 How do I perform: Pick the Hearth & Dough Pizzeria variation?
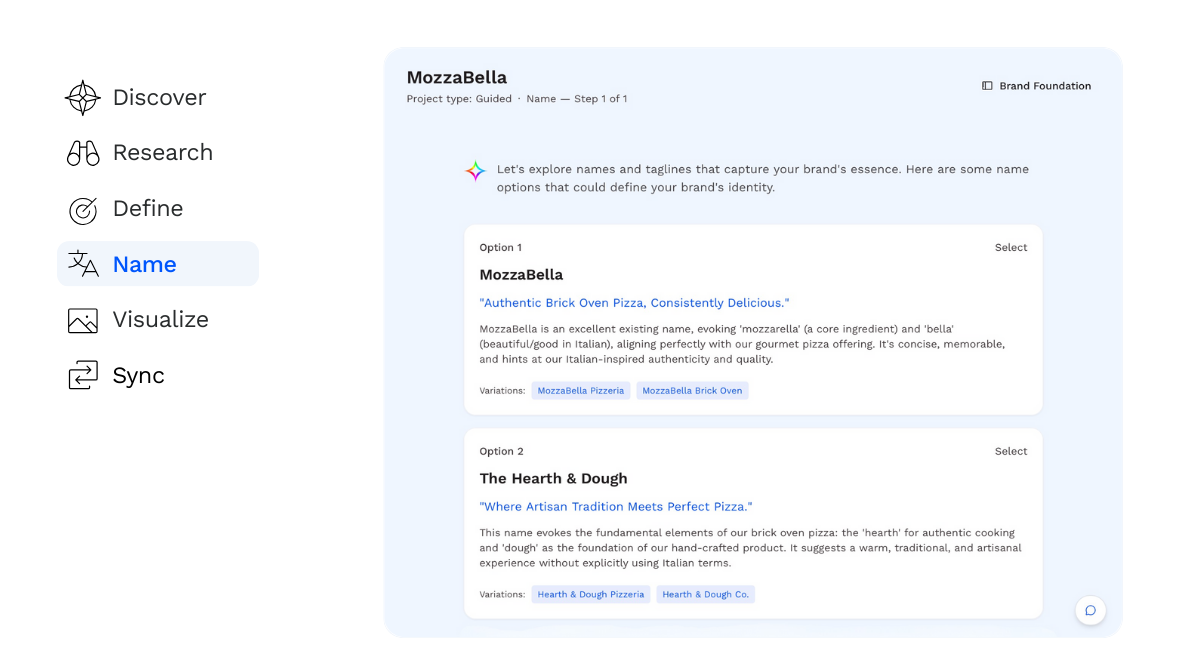pos(591,595)
